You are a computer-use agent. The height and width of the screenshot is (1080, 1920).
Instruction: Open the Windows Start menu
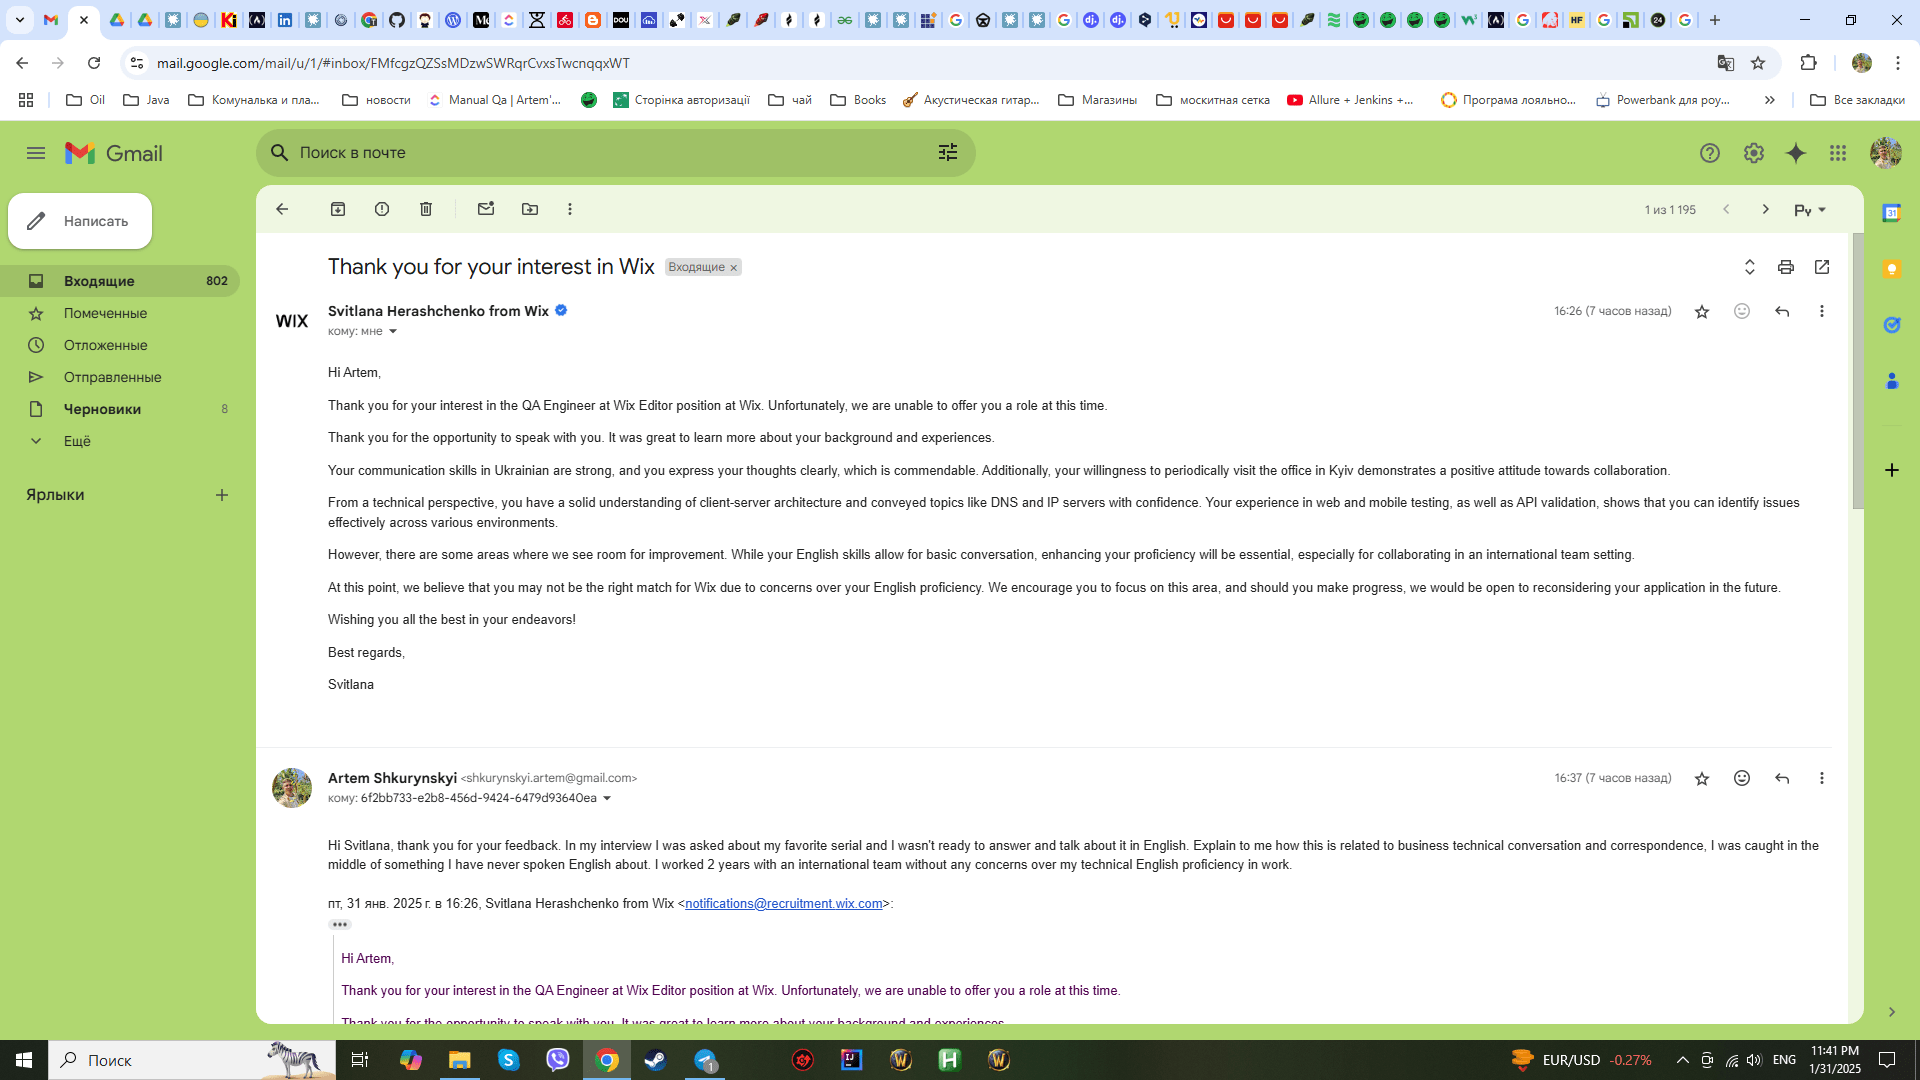coord(24,1060)
